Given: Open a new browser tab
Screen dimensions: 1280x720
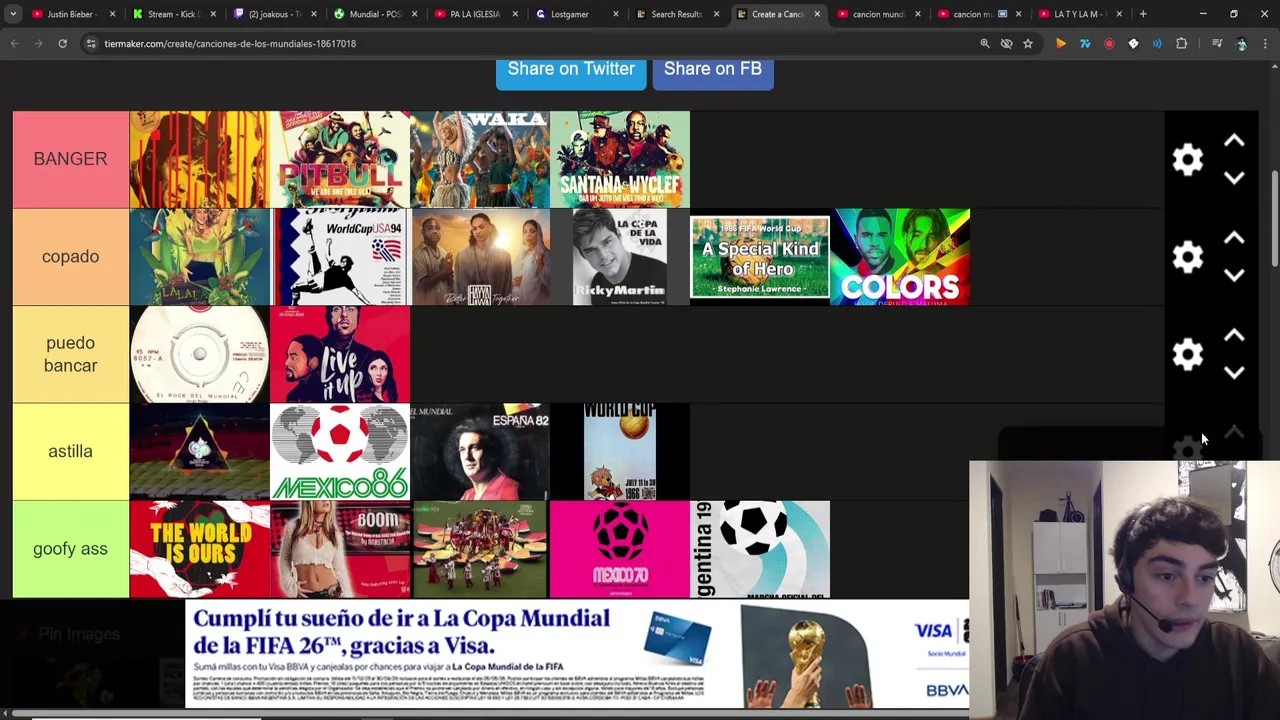Looking at the screenshot, I should tap(1143, 14).
